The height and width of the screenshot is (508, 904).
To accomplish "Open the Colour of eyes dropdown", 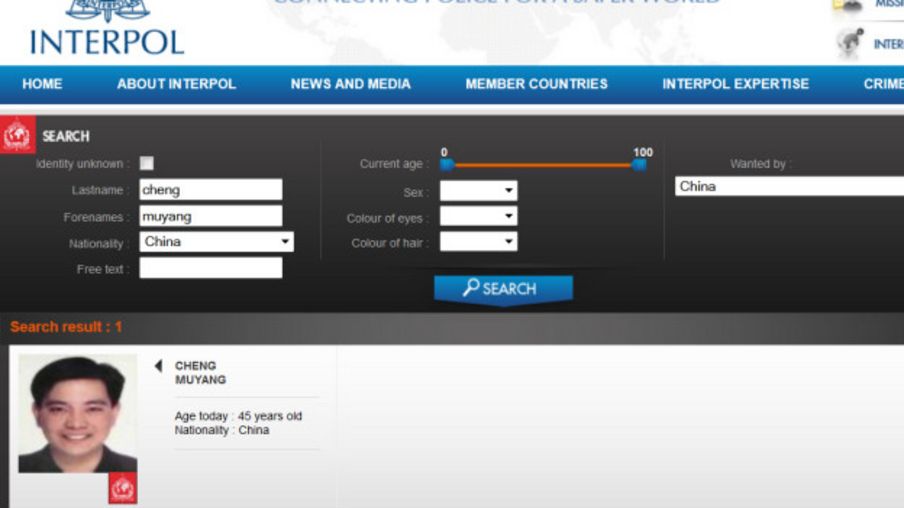I will pyautogui.click(x=479, y=216).
